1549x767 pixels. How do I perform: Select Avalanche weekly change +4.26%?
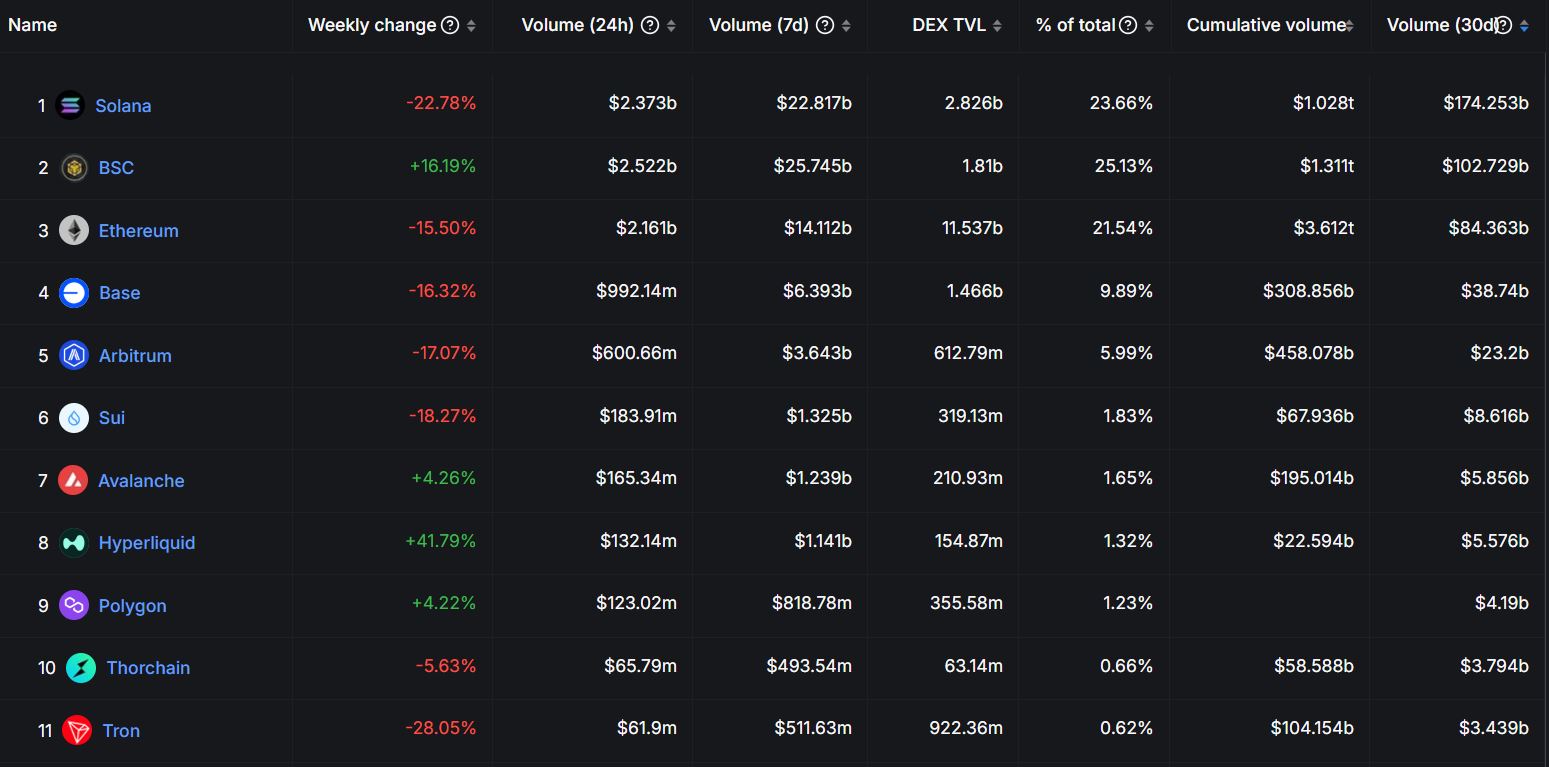[444, 478]
